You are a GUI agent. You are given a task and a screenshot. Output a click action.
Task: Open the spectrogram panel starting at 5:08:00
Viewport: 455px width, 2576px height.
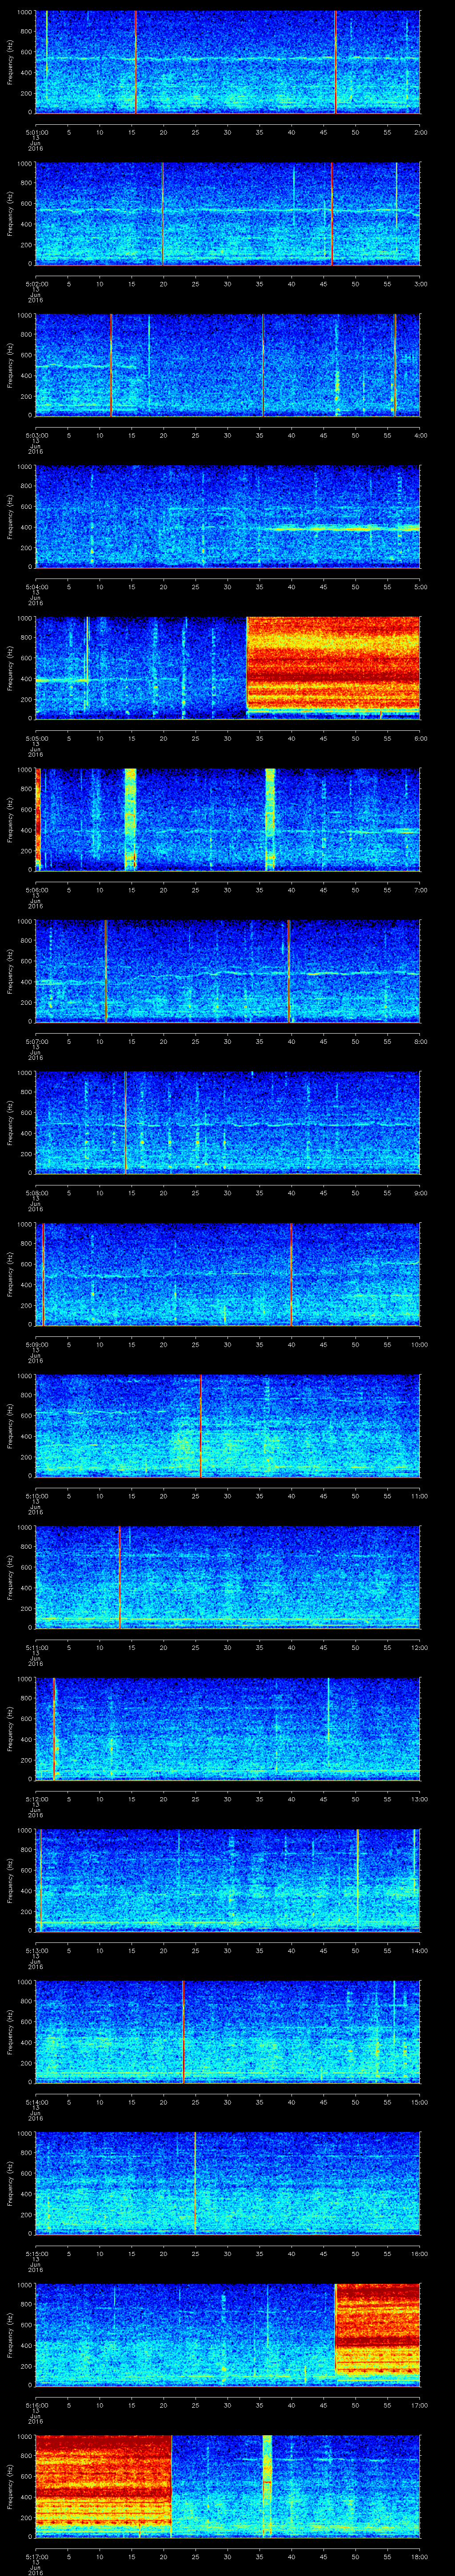point(227,1122)
